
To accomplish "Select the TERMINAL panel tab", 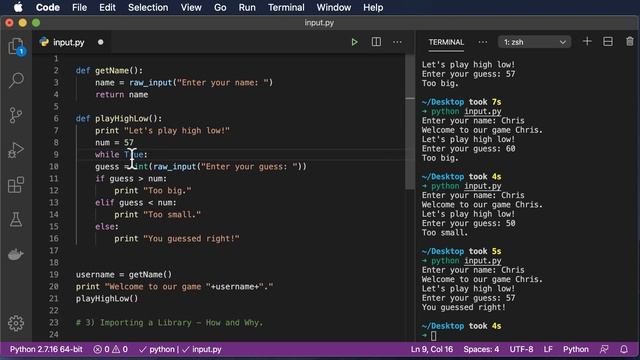I will (x=446, y=42).
